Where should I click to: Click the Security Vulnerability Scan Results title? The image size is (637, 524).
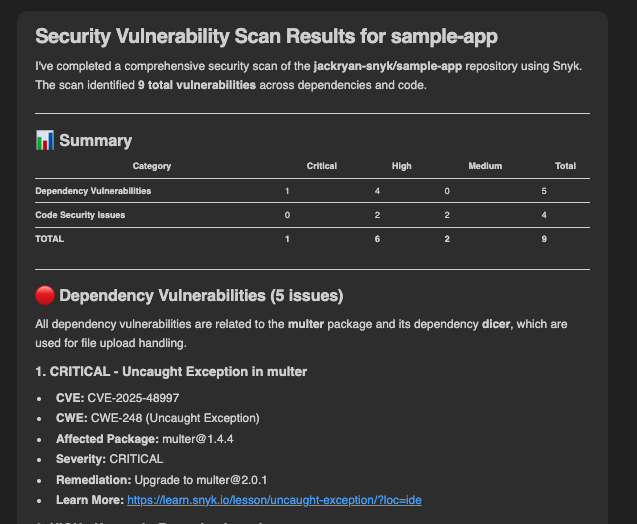266,37
